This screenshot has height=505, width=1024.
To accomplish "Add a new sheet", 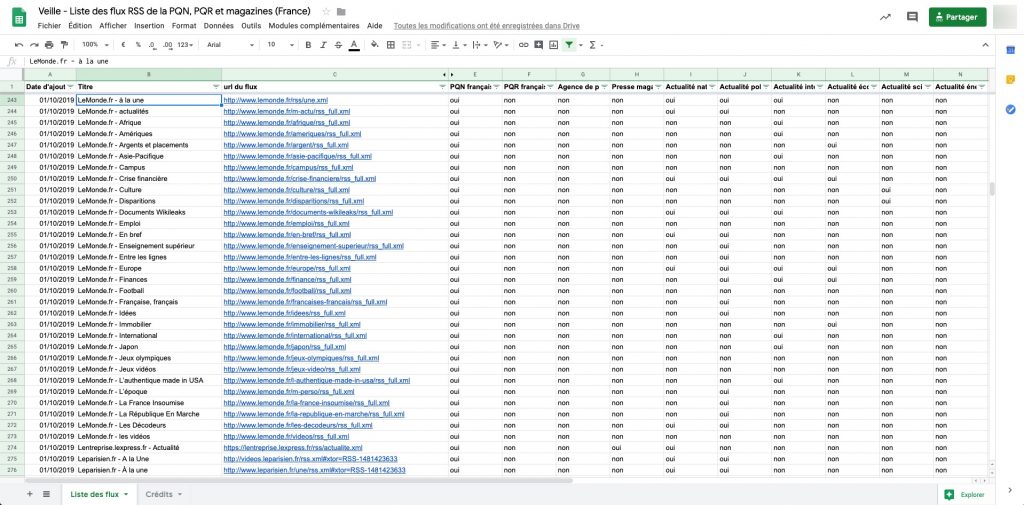I will click(29, 494).
